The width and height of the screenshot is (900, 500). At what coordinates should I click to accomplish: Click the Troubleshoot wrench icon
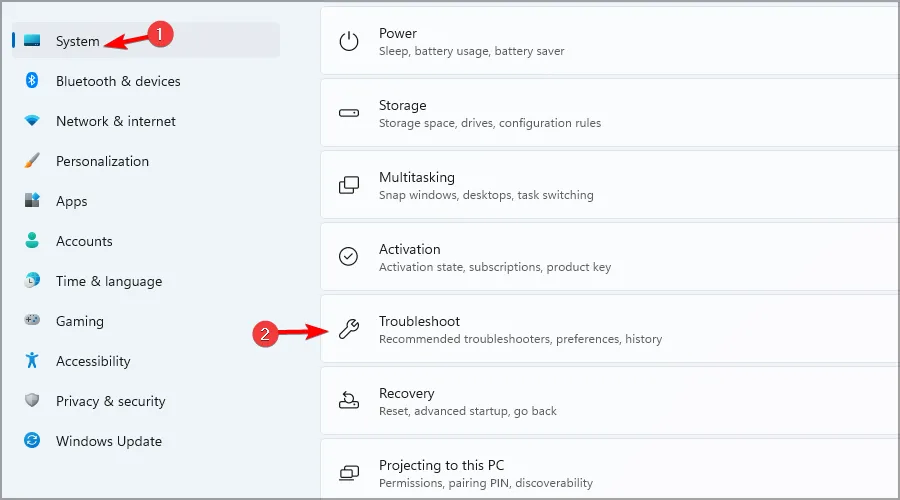click(x=349, y=329)
